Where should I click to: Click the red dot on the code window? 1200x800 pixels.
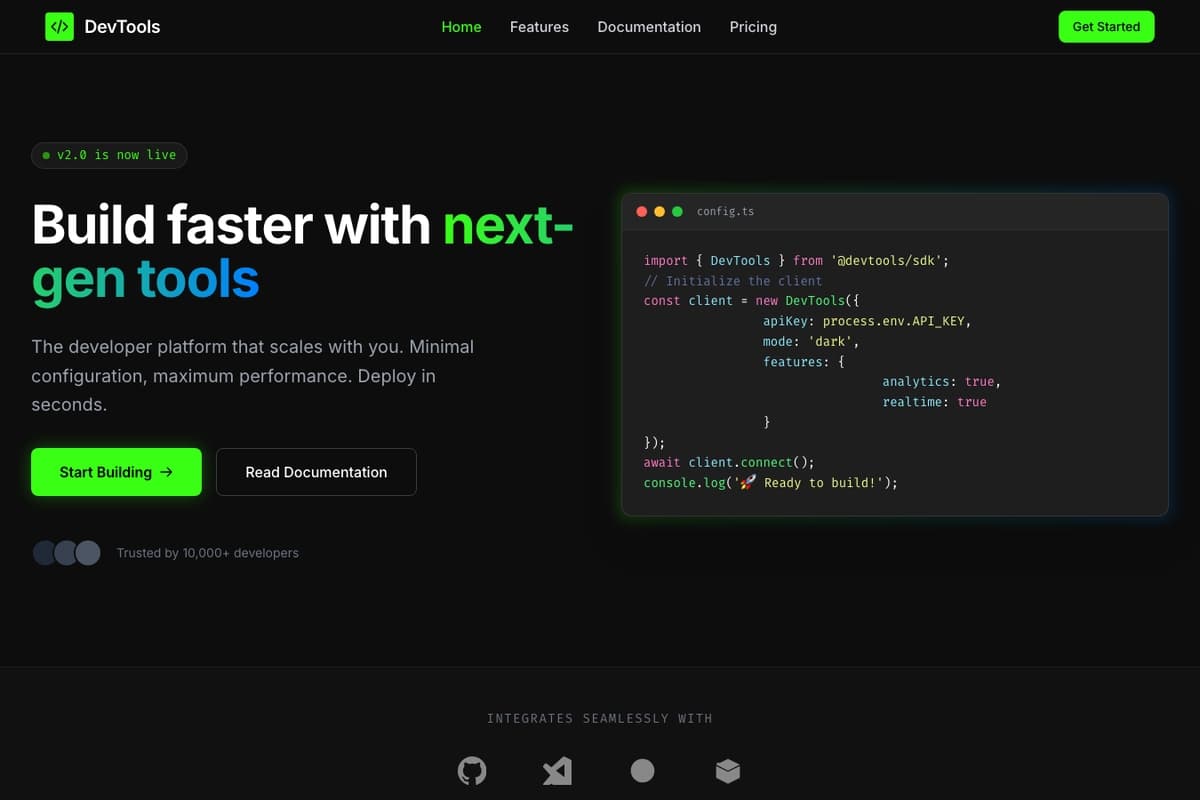click(x=641, y=211)
